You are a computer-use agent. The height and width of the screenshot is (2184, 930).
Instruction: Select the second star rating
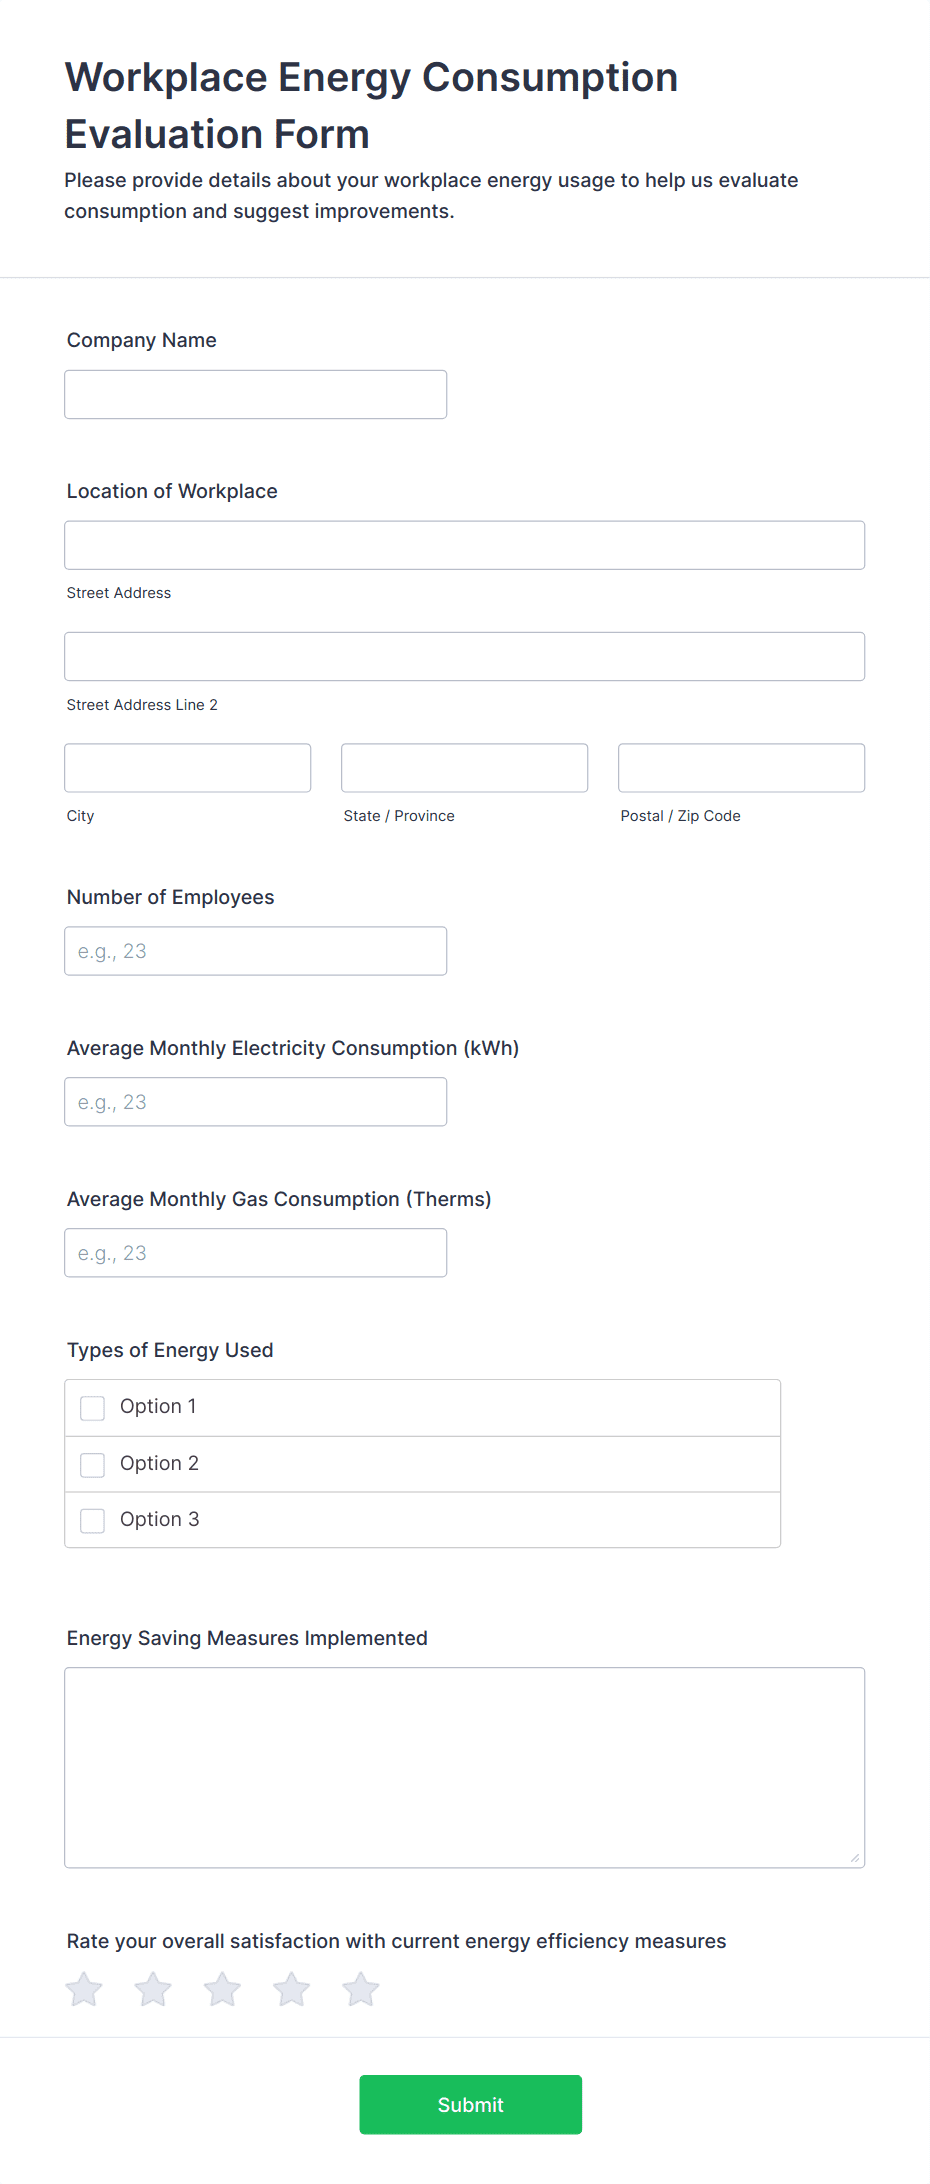tap(153, 1989)
